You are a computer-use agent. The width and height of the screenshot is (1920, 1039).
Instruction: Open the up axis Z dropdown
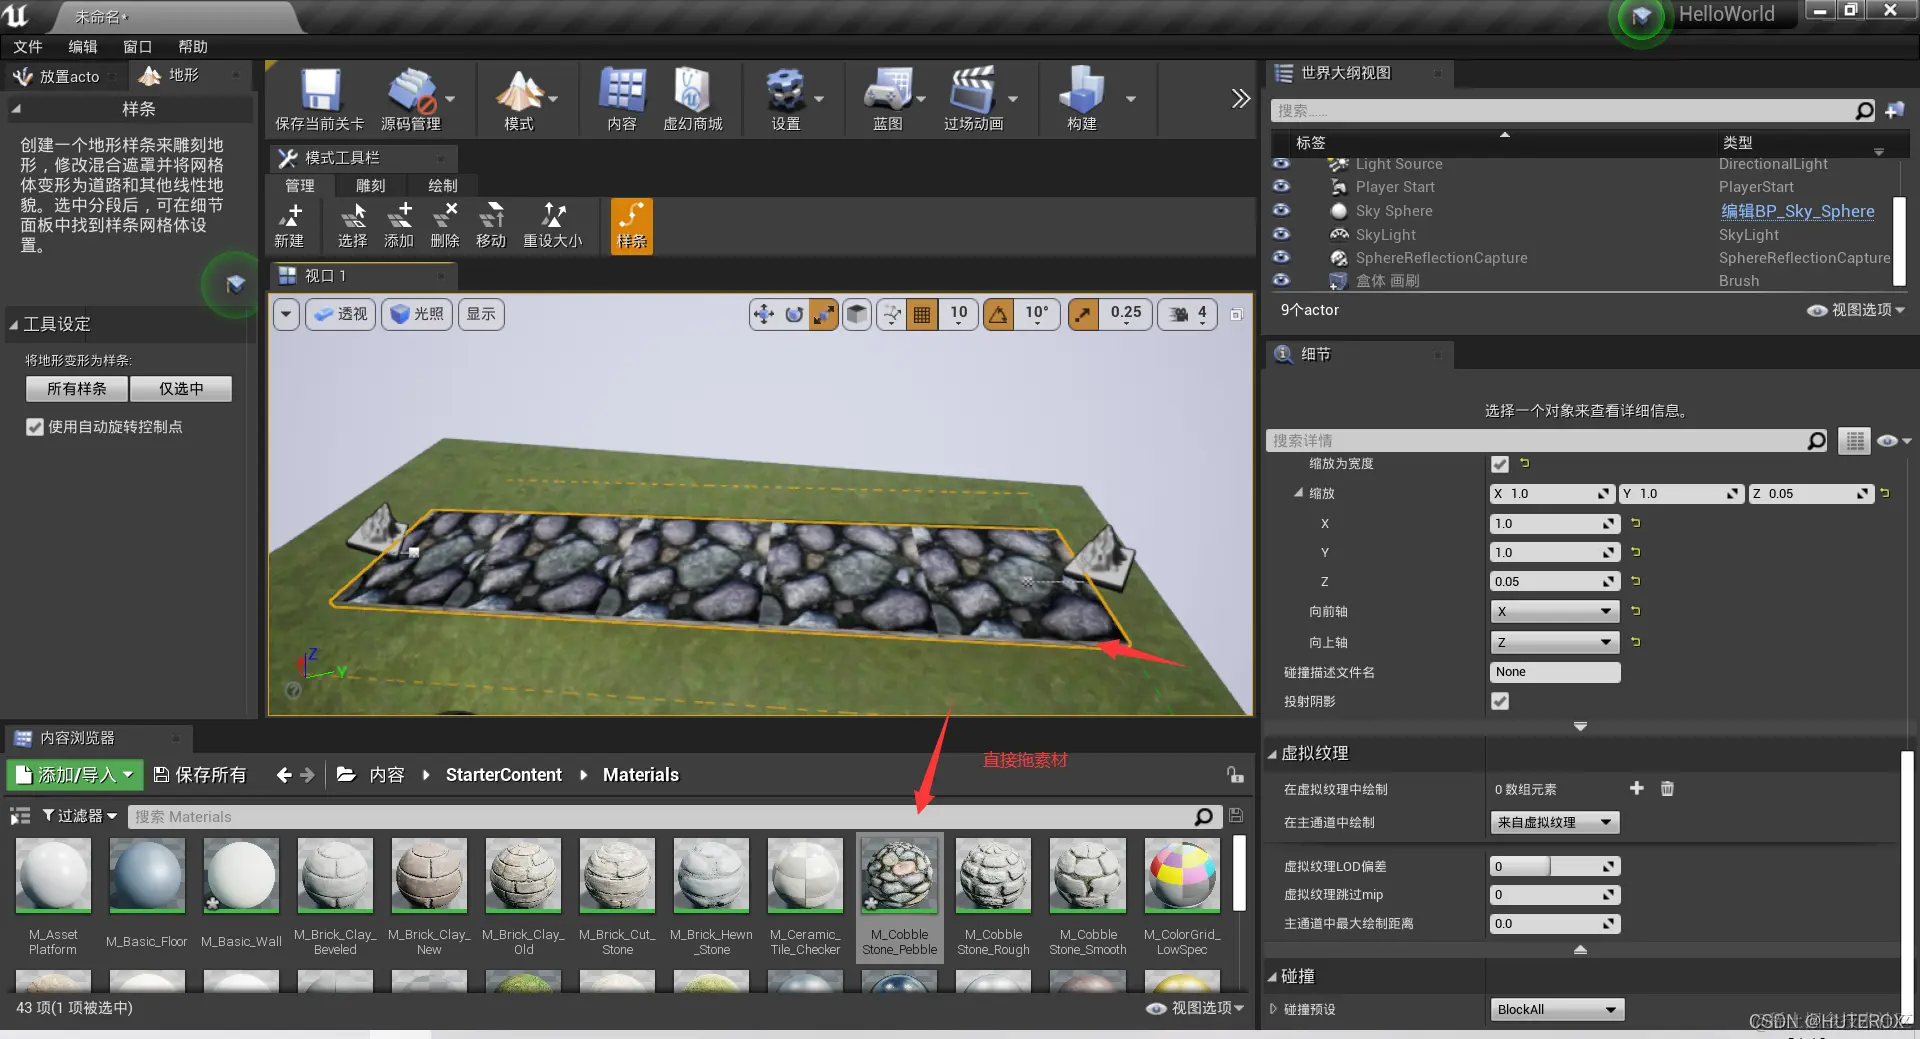click(x=1555, y=642)
